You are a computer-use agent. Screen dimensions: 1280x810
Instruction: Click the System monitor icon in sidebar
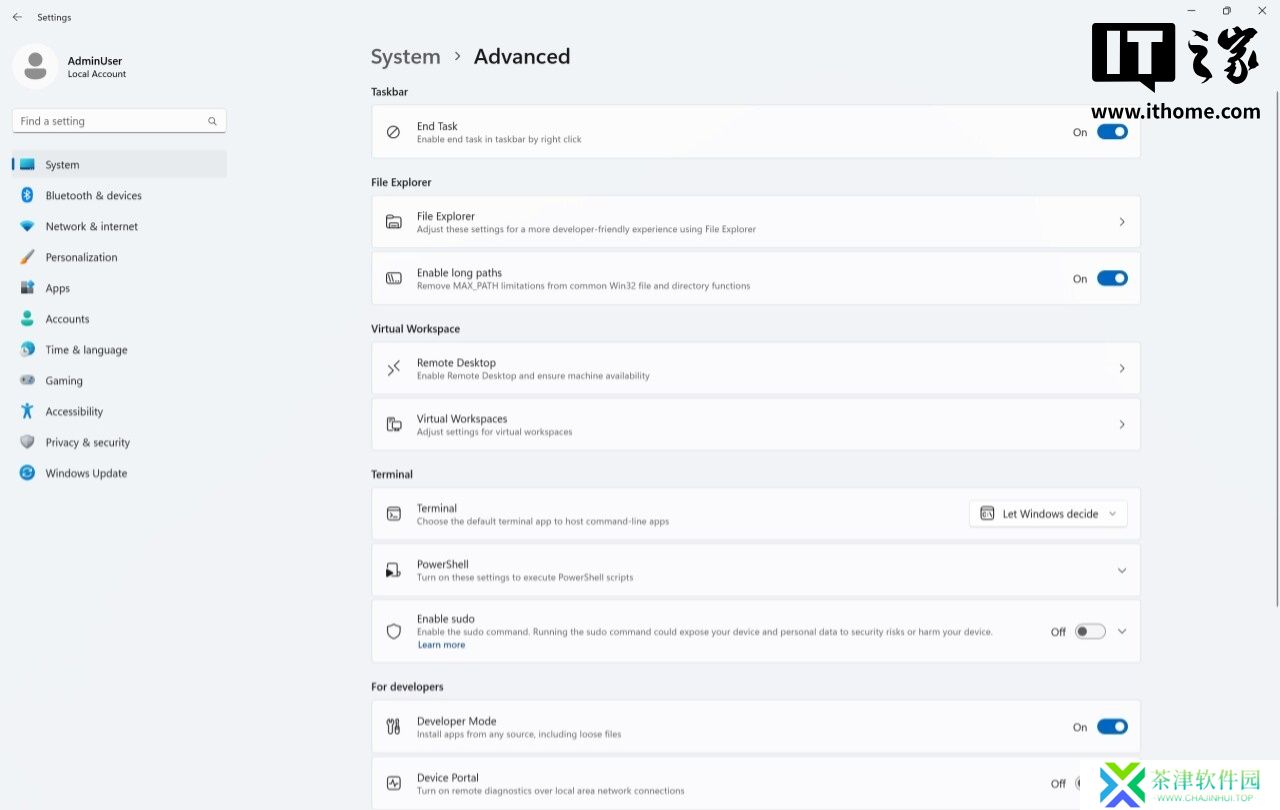coord(27,165)
